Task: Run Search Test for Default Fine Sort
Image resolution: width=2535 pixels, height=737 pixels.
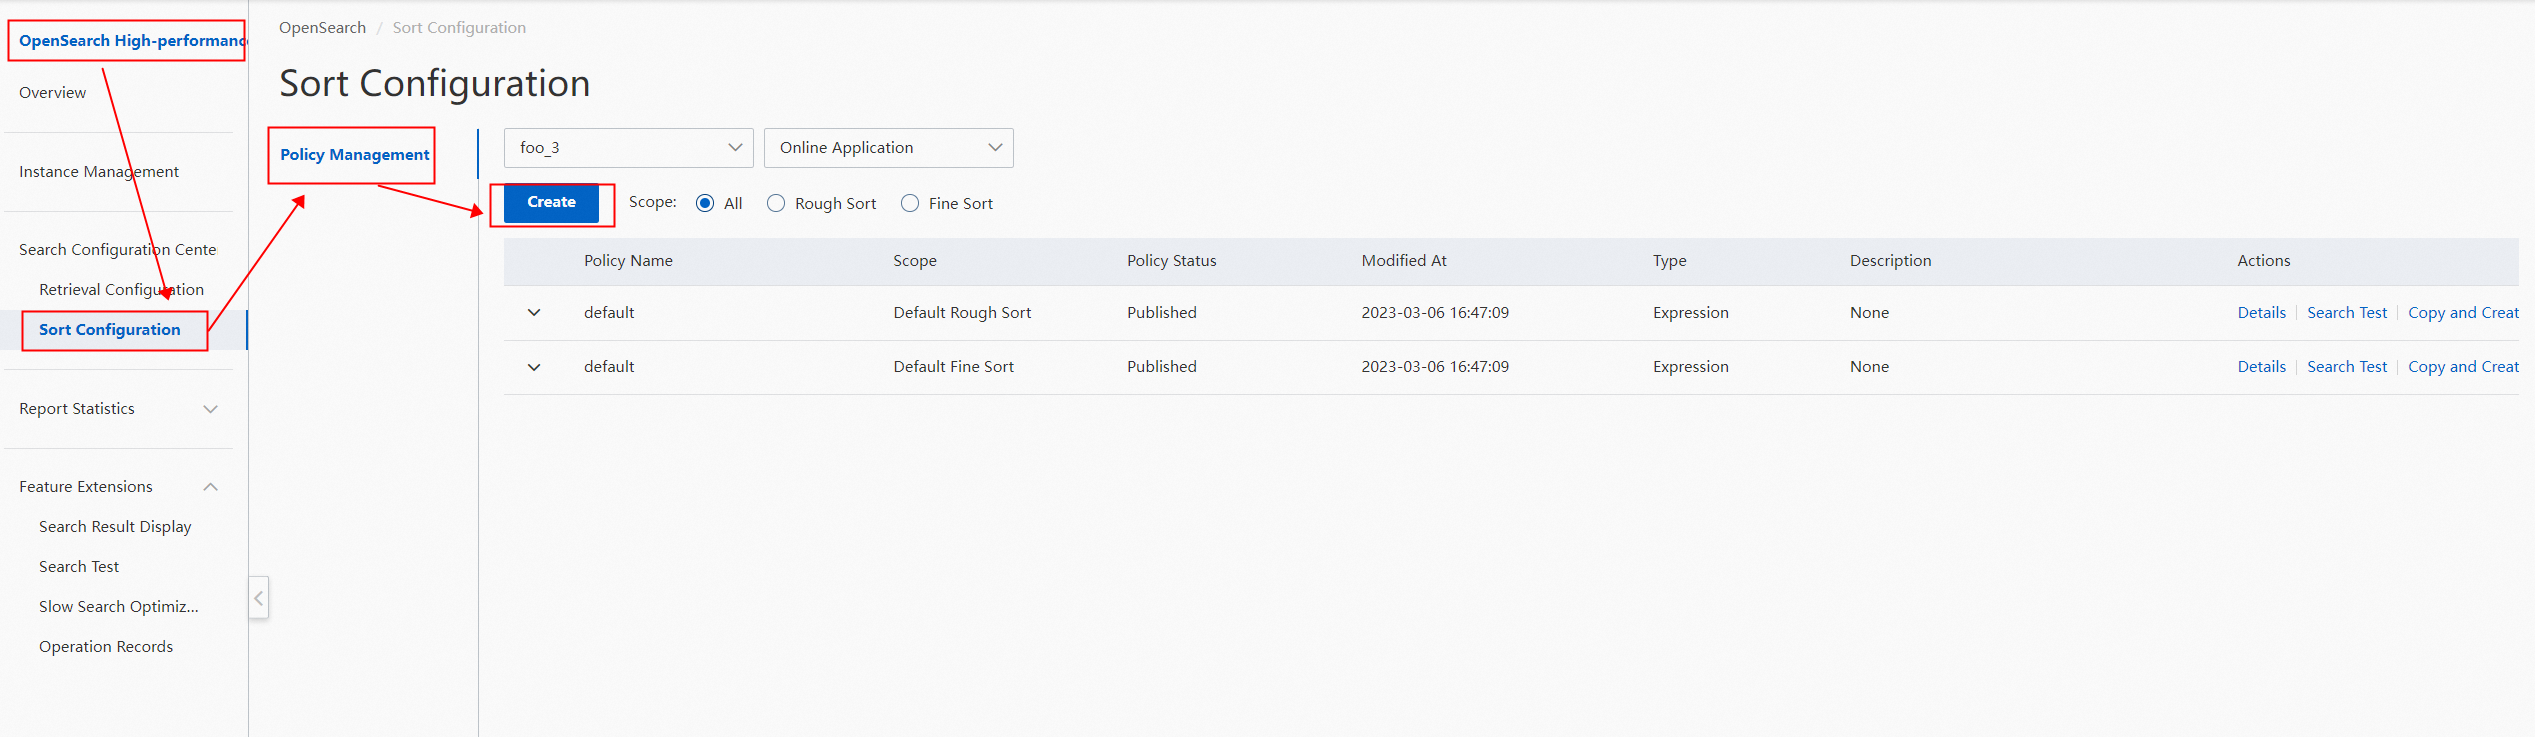Action: [x=2347, y=367]
